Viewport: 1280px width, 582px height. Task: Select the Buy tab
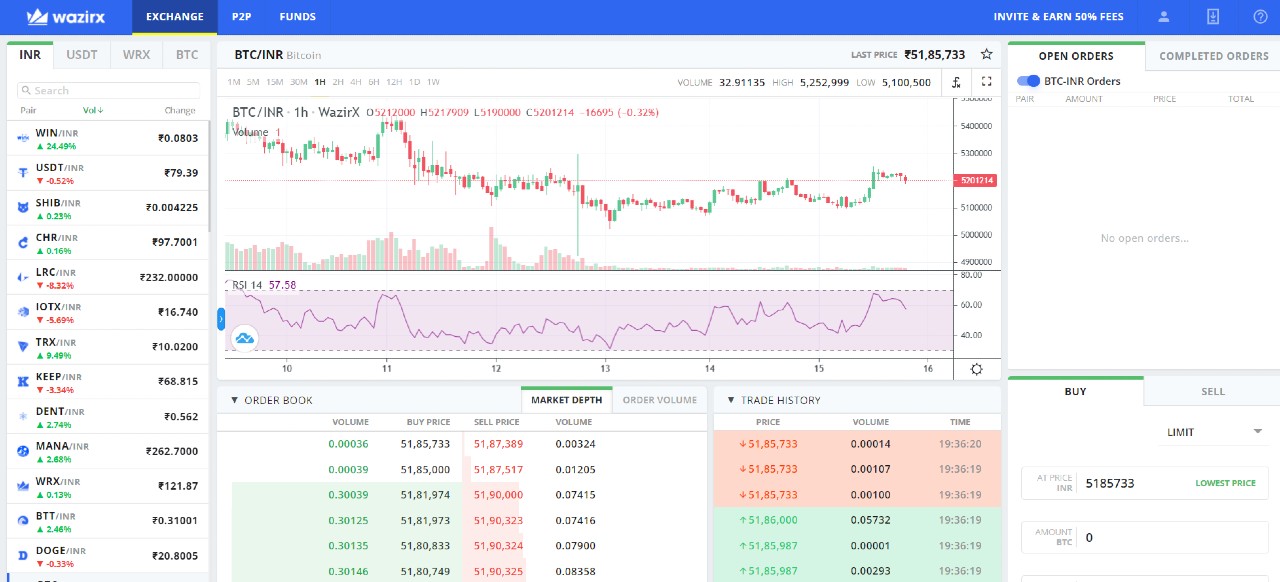point(1075,391)
